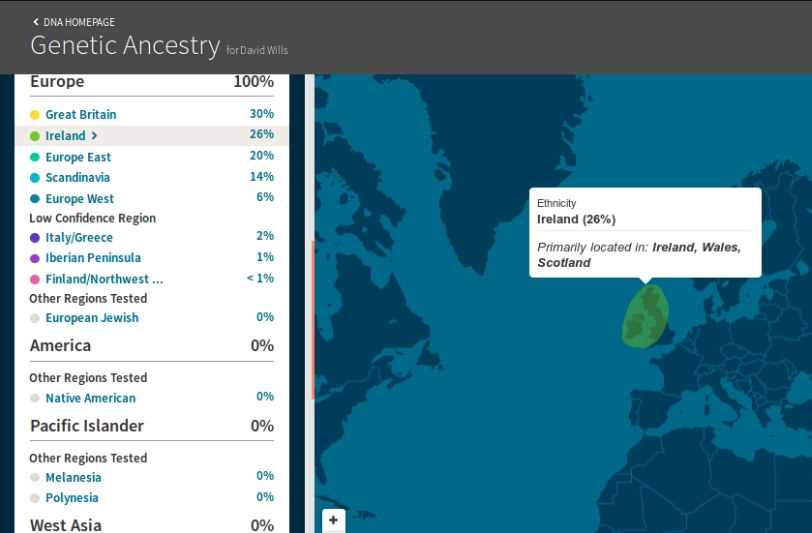Click the back arrow beside DNA Homepage
Image resolution: width=812 pixels, height=533 pixels.
(36, 21)
